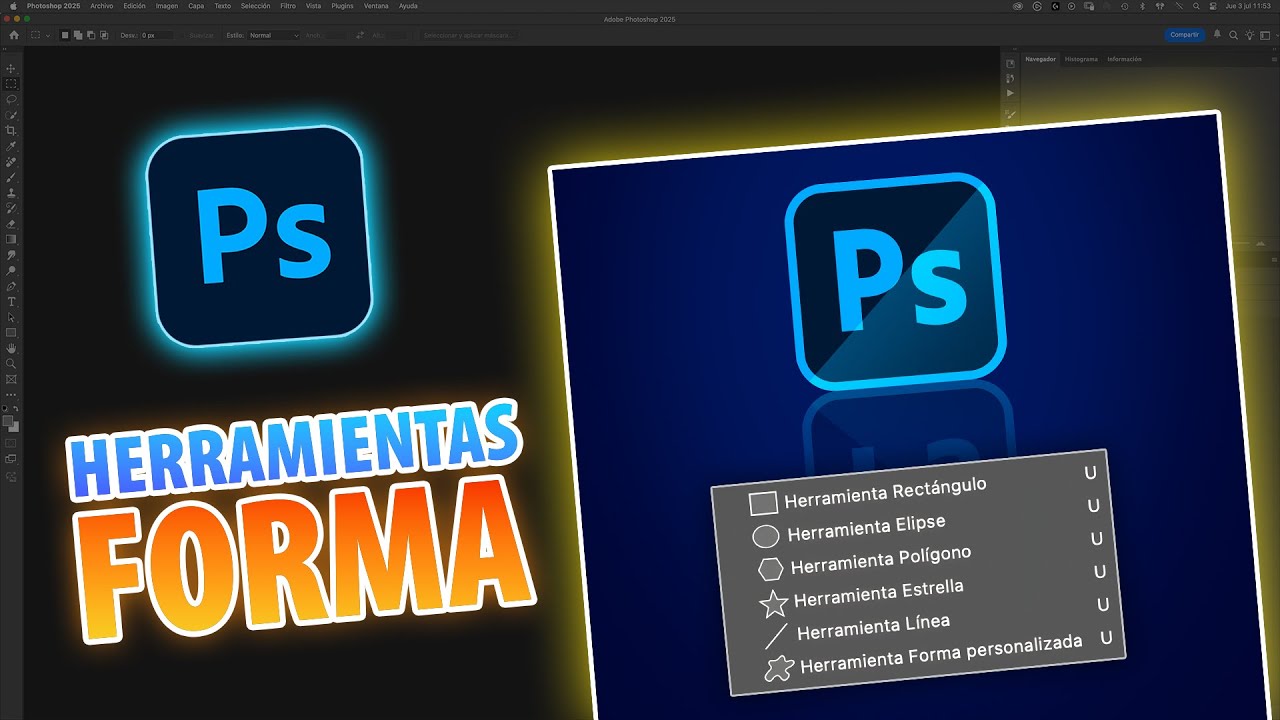Open the notifications bell icon
The height and width of the screenshot is (720, 1280).
tap(1217, 34)
